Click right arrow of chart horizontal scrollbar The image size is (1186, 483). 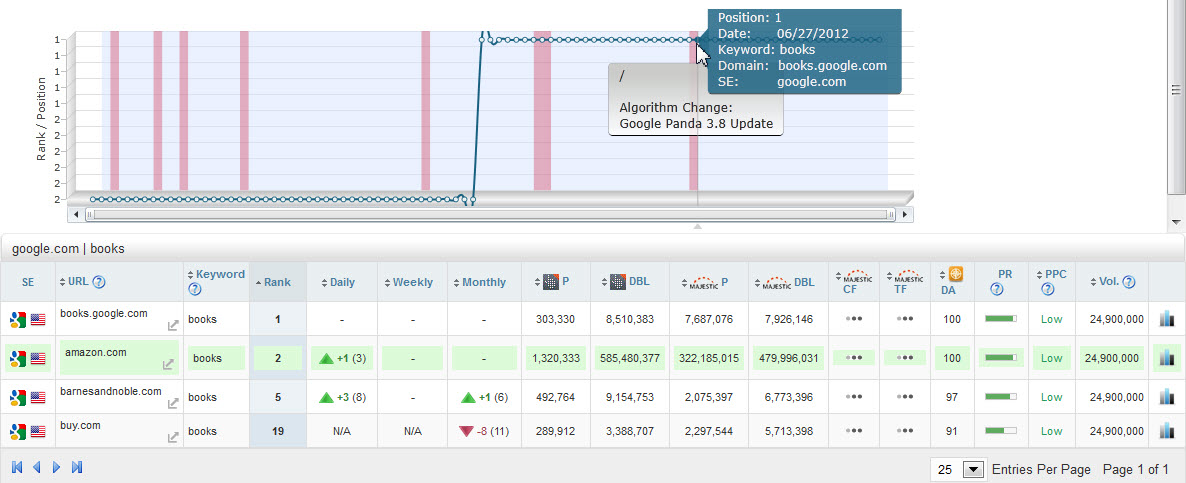tap(905, 214)
